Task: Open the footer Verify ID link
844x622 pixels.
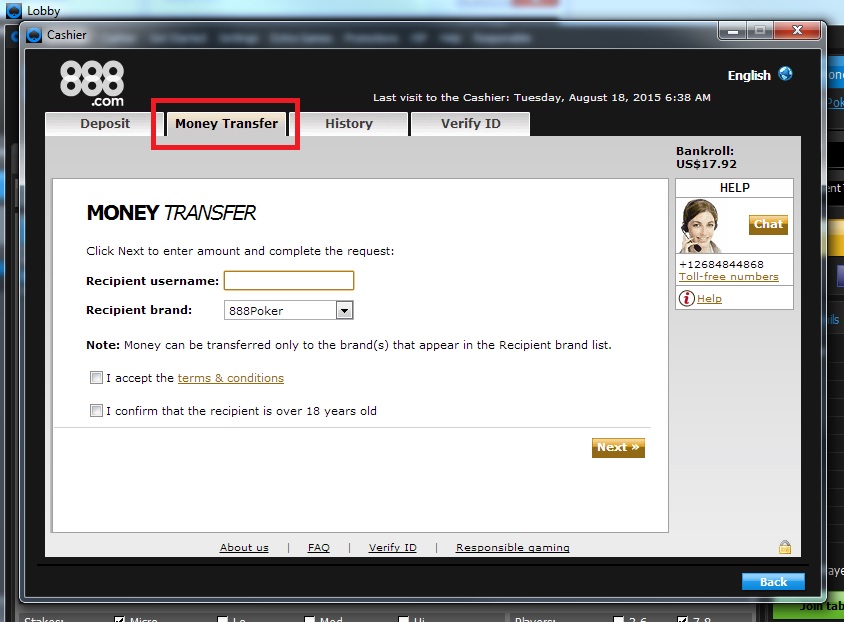Action: tap(392, 547)
